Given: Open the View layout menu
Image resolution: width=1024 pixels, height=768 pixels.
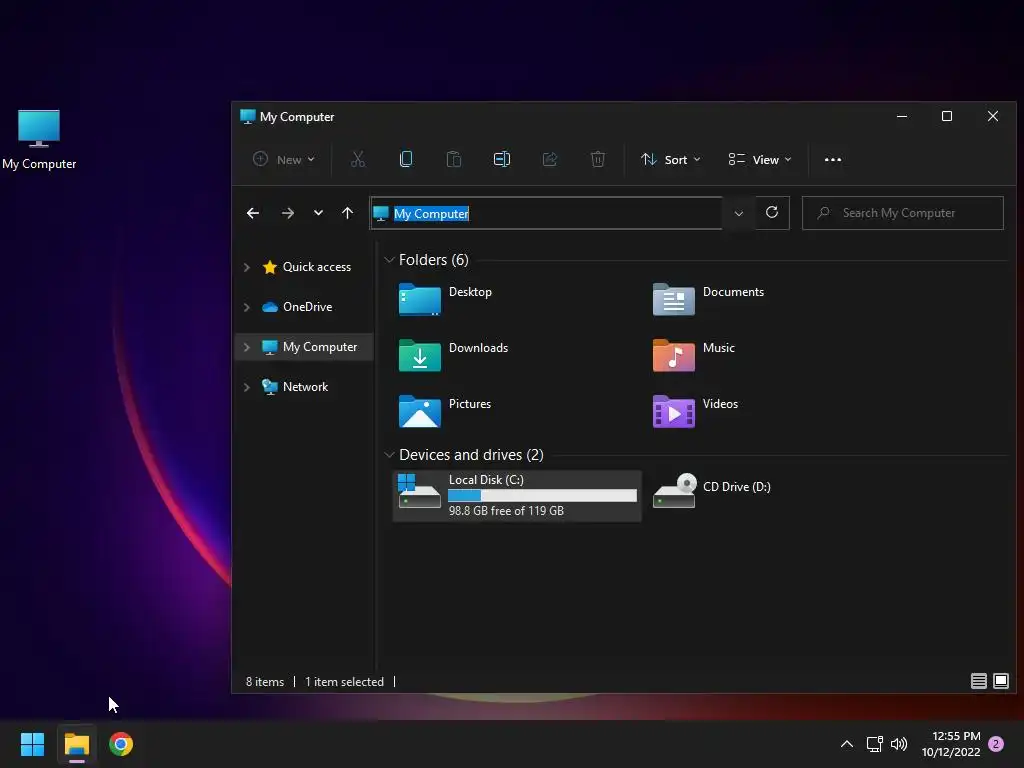Looking at the screenshot, I should (760, 159).
